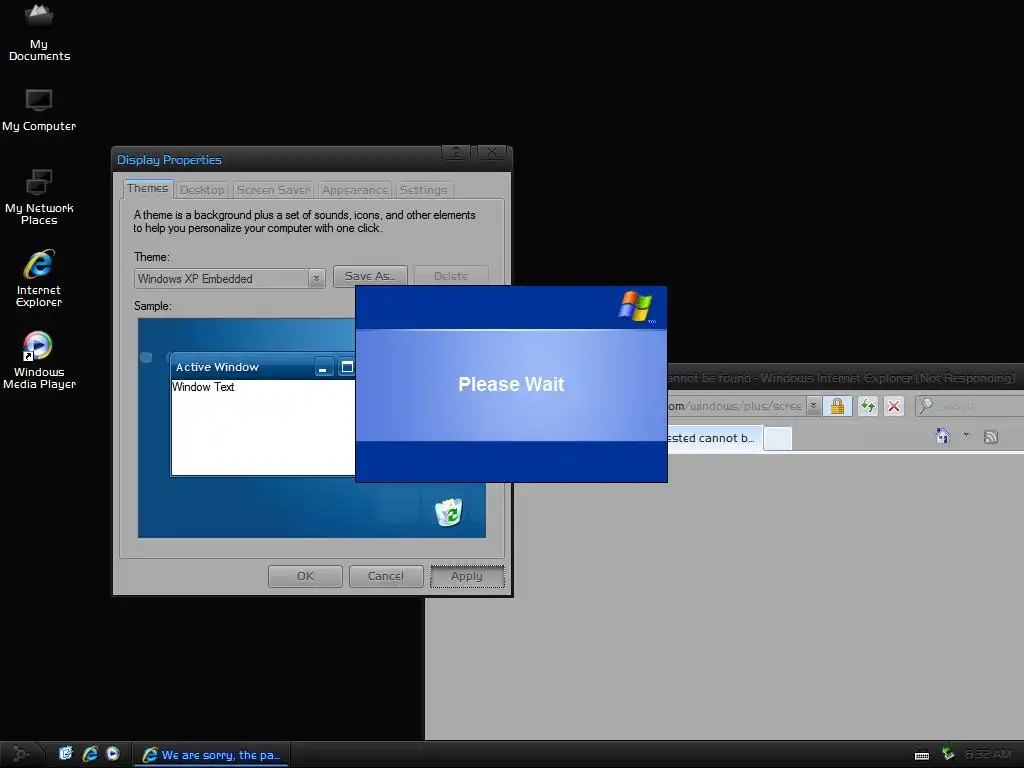
Task: Click OK in Display Properties
Action: pyautogui.click(x=305, y=576)
